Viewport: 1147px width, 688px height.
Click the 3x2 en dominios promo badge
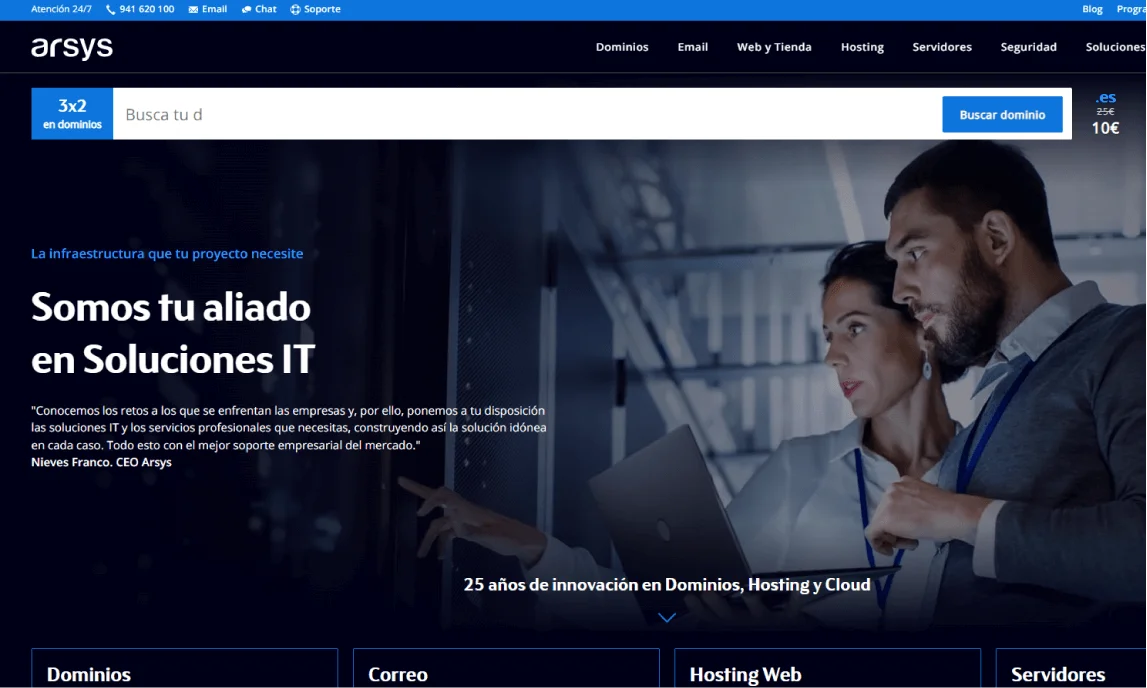(x=72, y=114)
